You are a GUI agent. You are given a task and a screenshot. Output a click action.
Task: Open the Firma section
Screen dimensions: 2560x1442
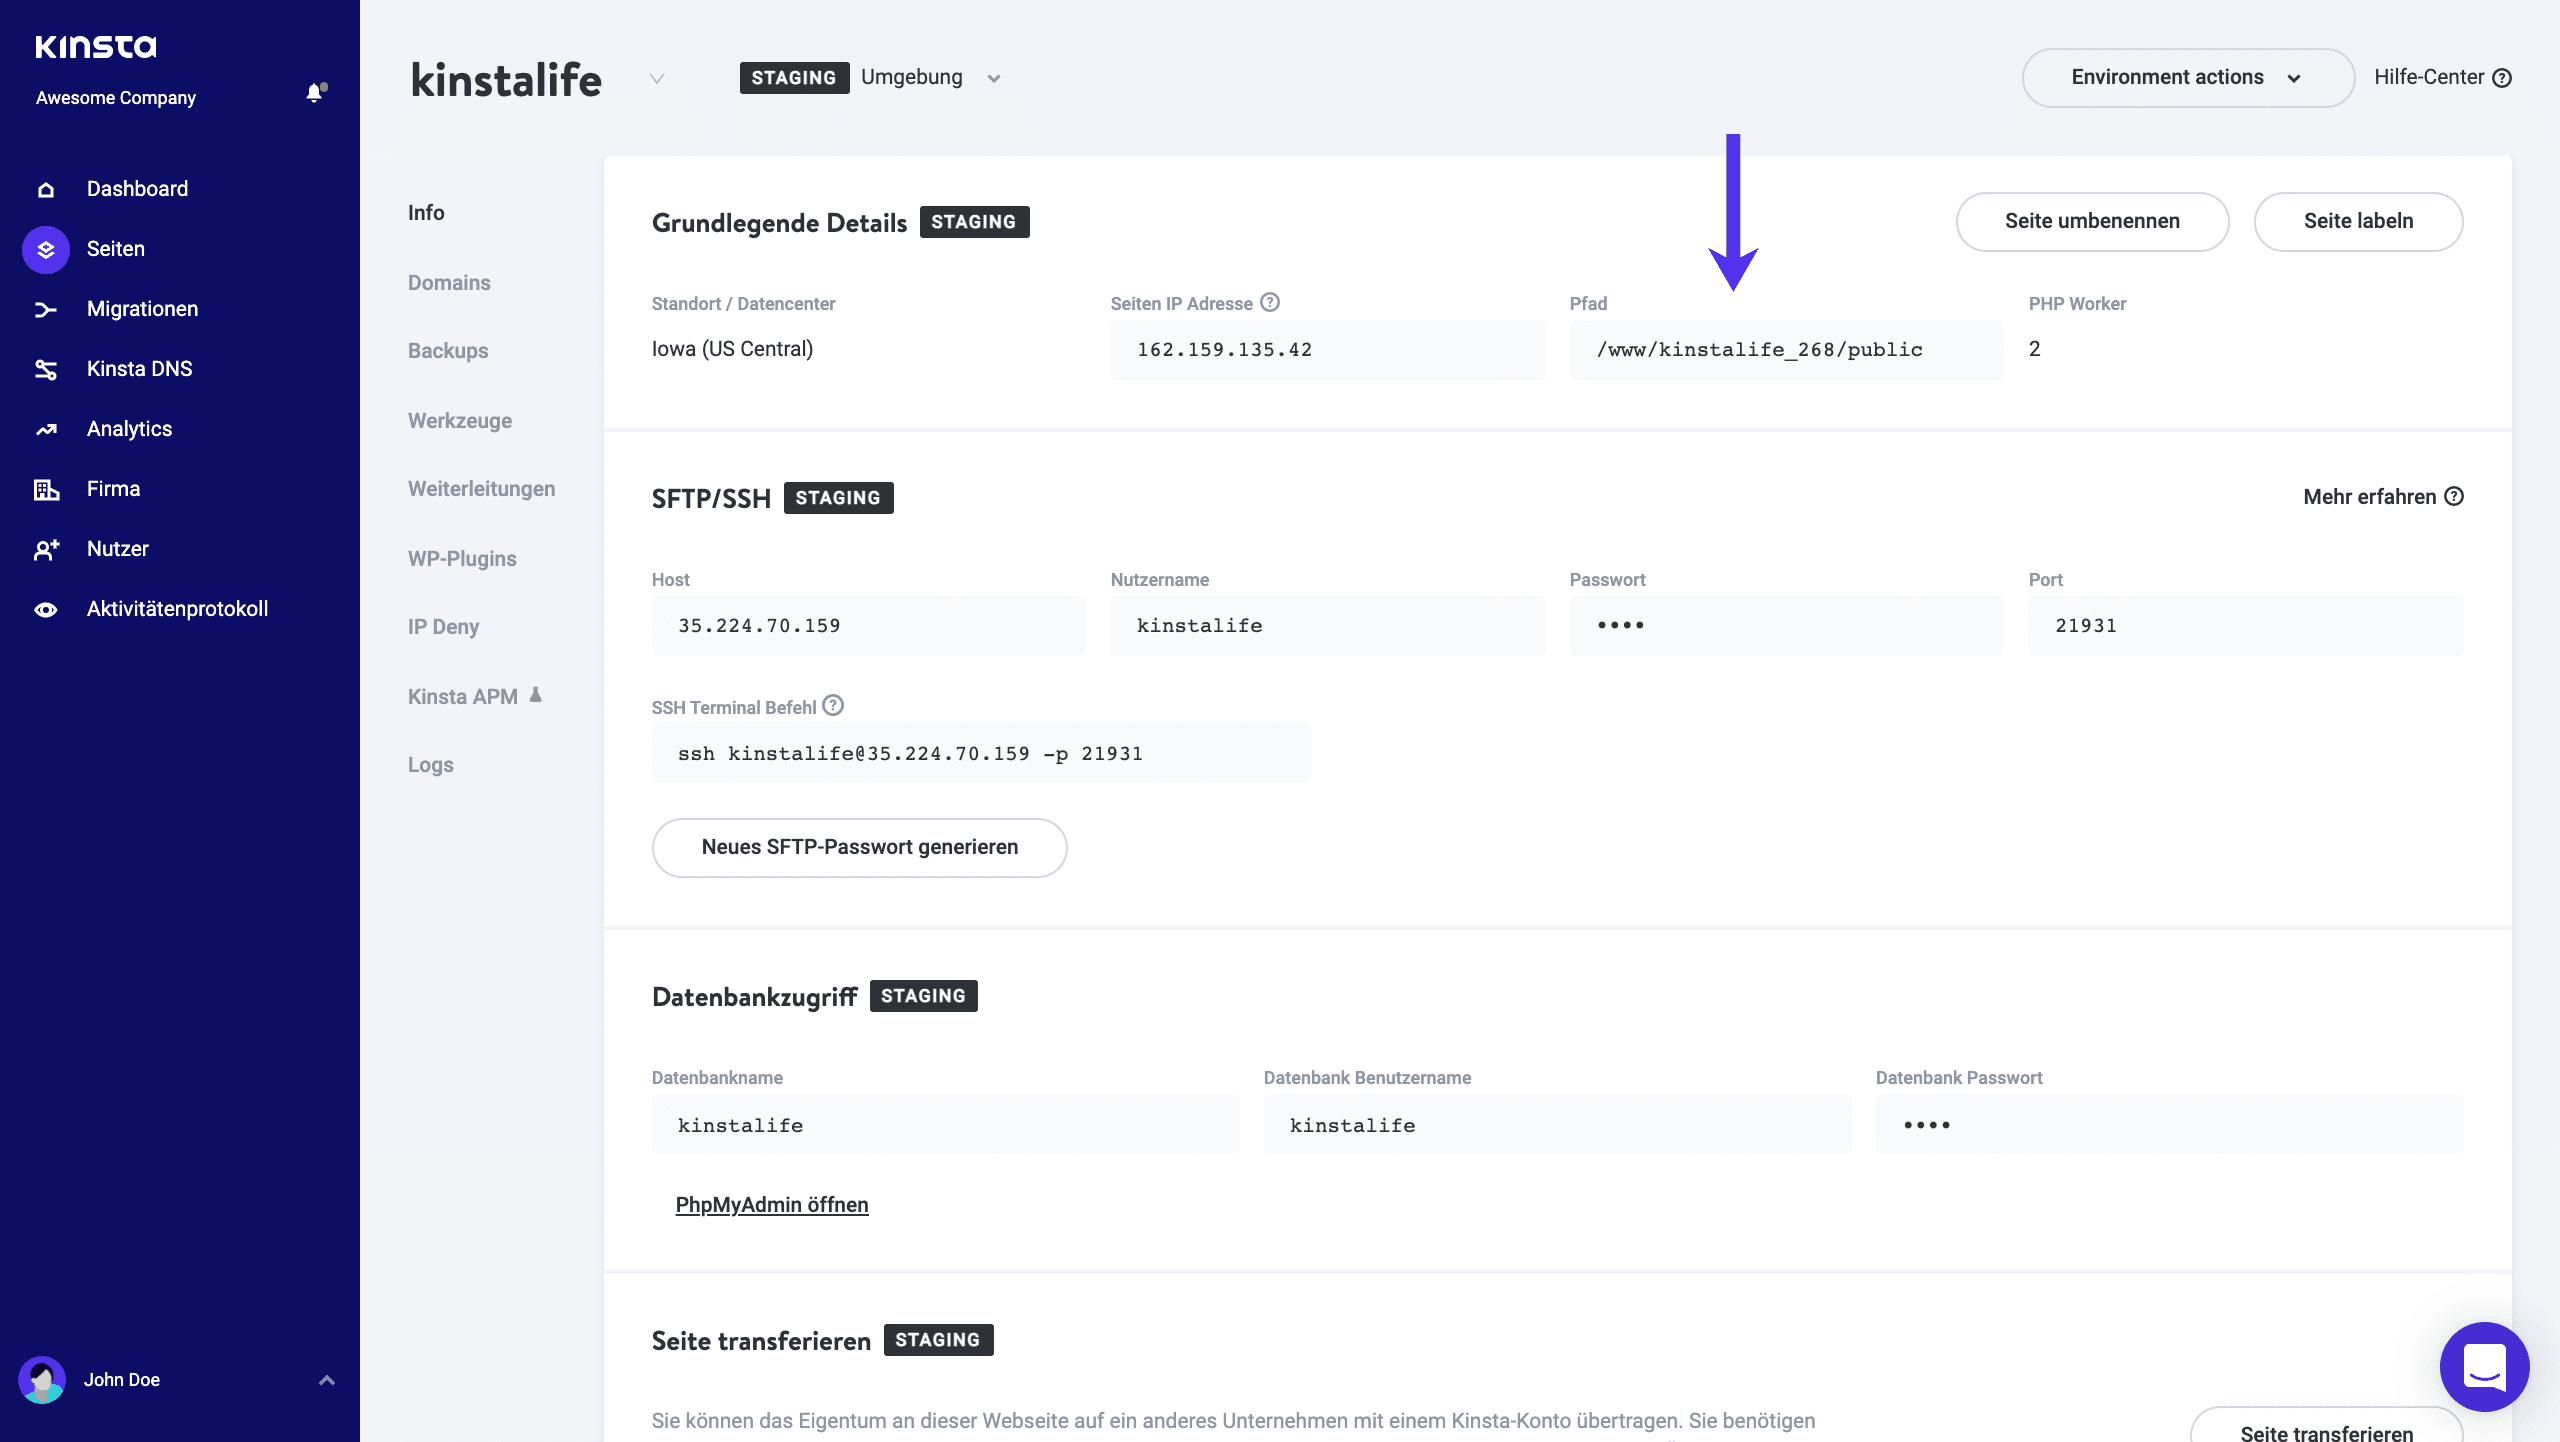(x=113, y=488)
